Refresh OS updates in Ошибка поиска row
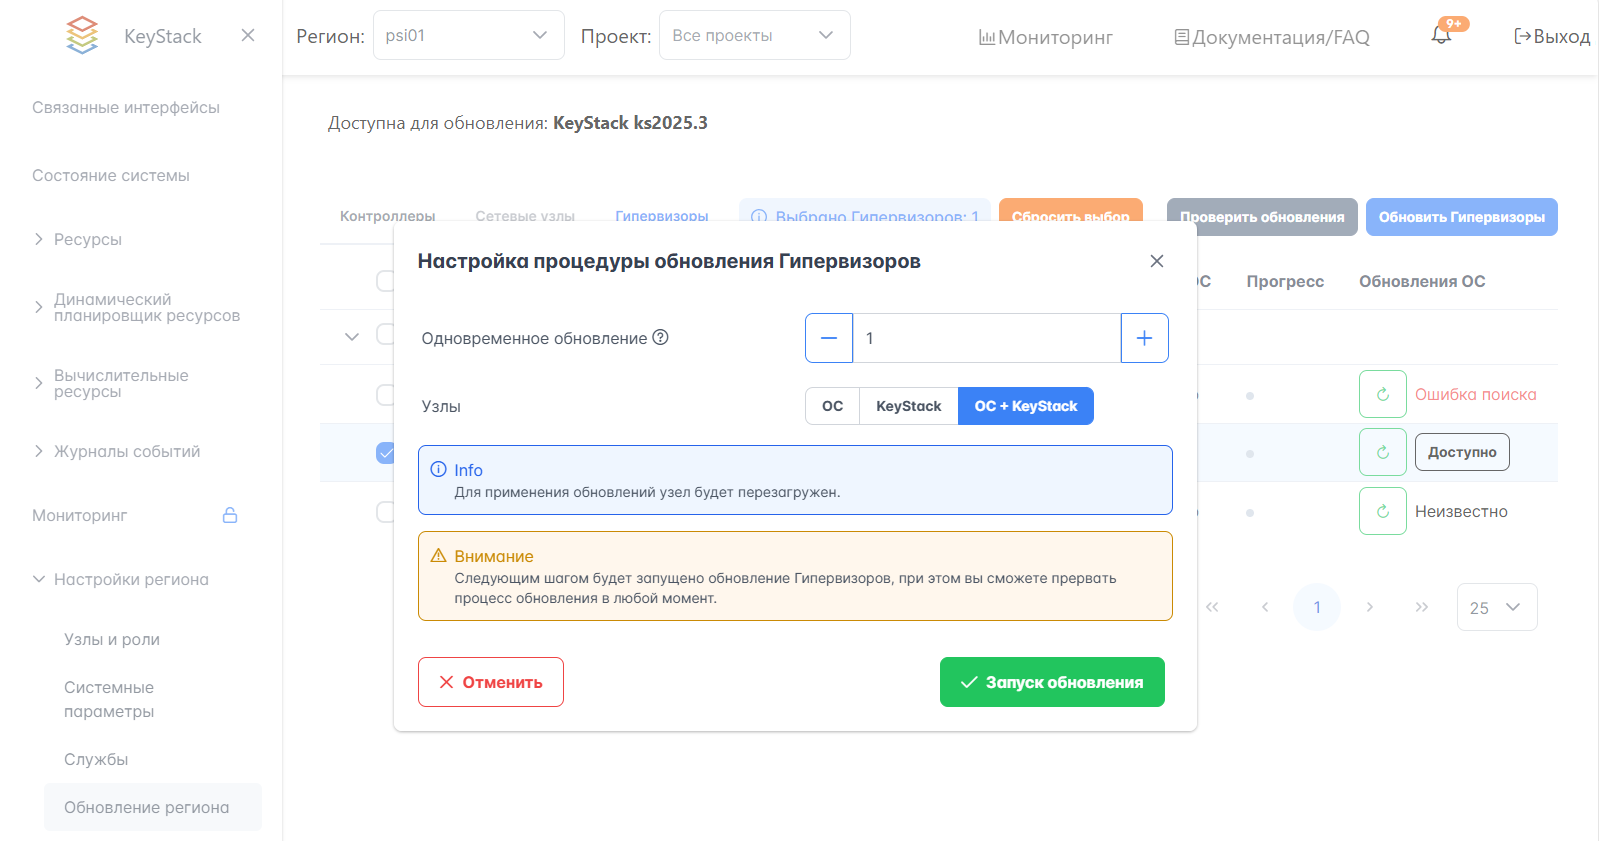The width and height of the screenshot is (1599, 841). tap(1382, 394)
